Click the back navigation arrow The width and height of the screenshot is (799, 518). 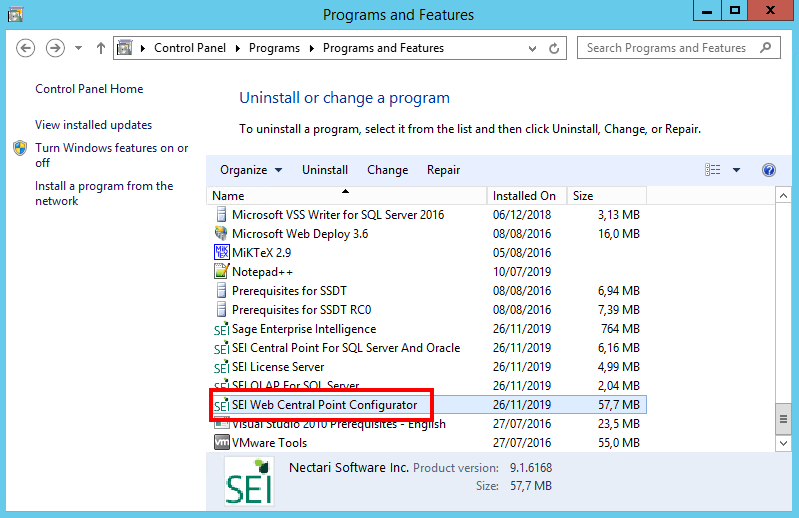(27, 48)
